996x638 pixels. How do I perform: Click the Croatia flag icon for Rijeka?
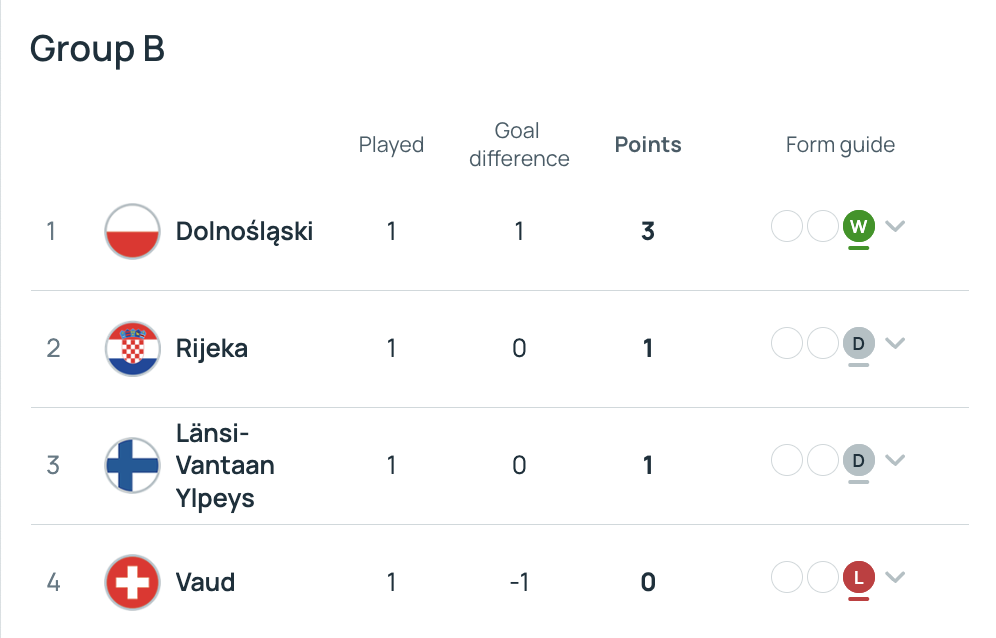[x=132, y=348]
